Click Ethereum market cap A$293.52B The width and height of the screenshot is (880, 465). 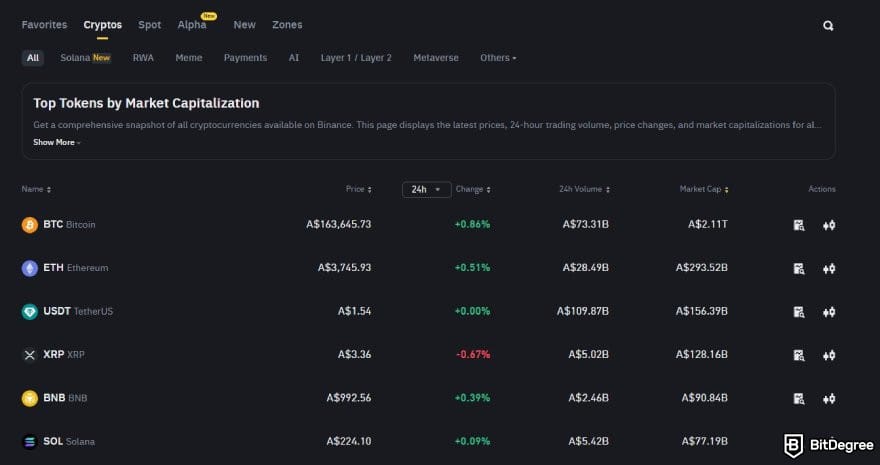pyautogui.click(x=702, y=268)
